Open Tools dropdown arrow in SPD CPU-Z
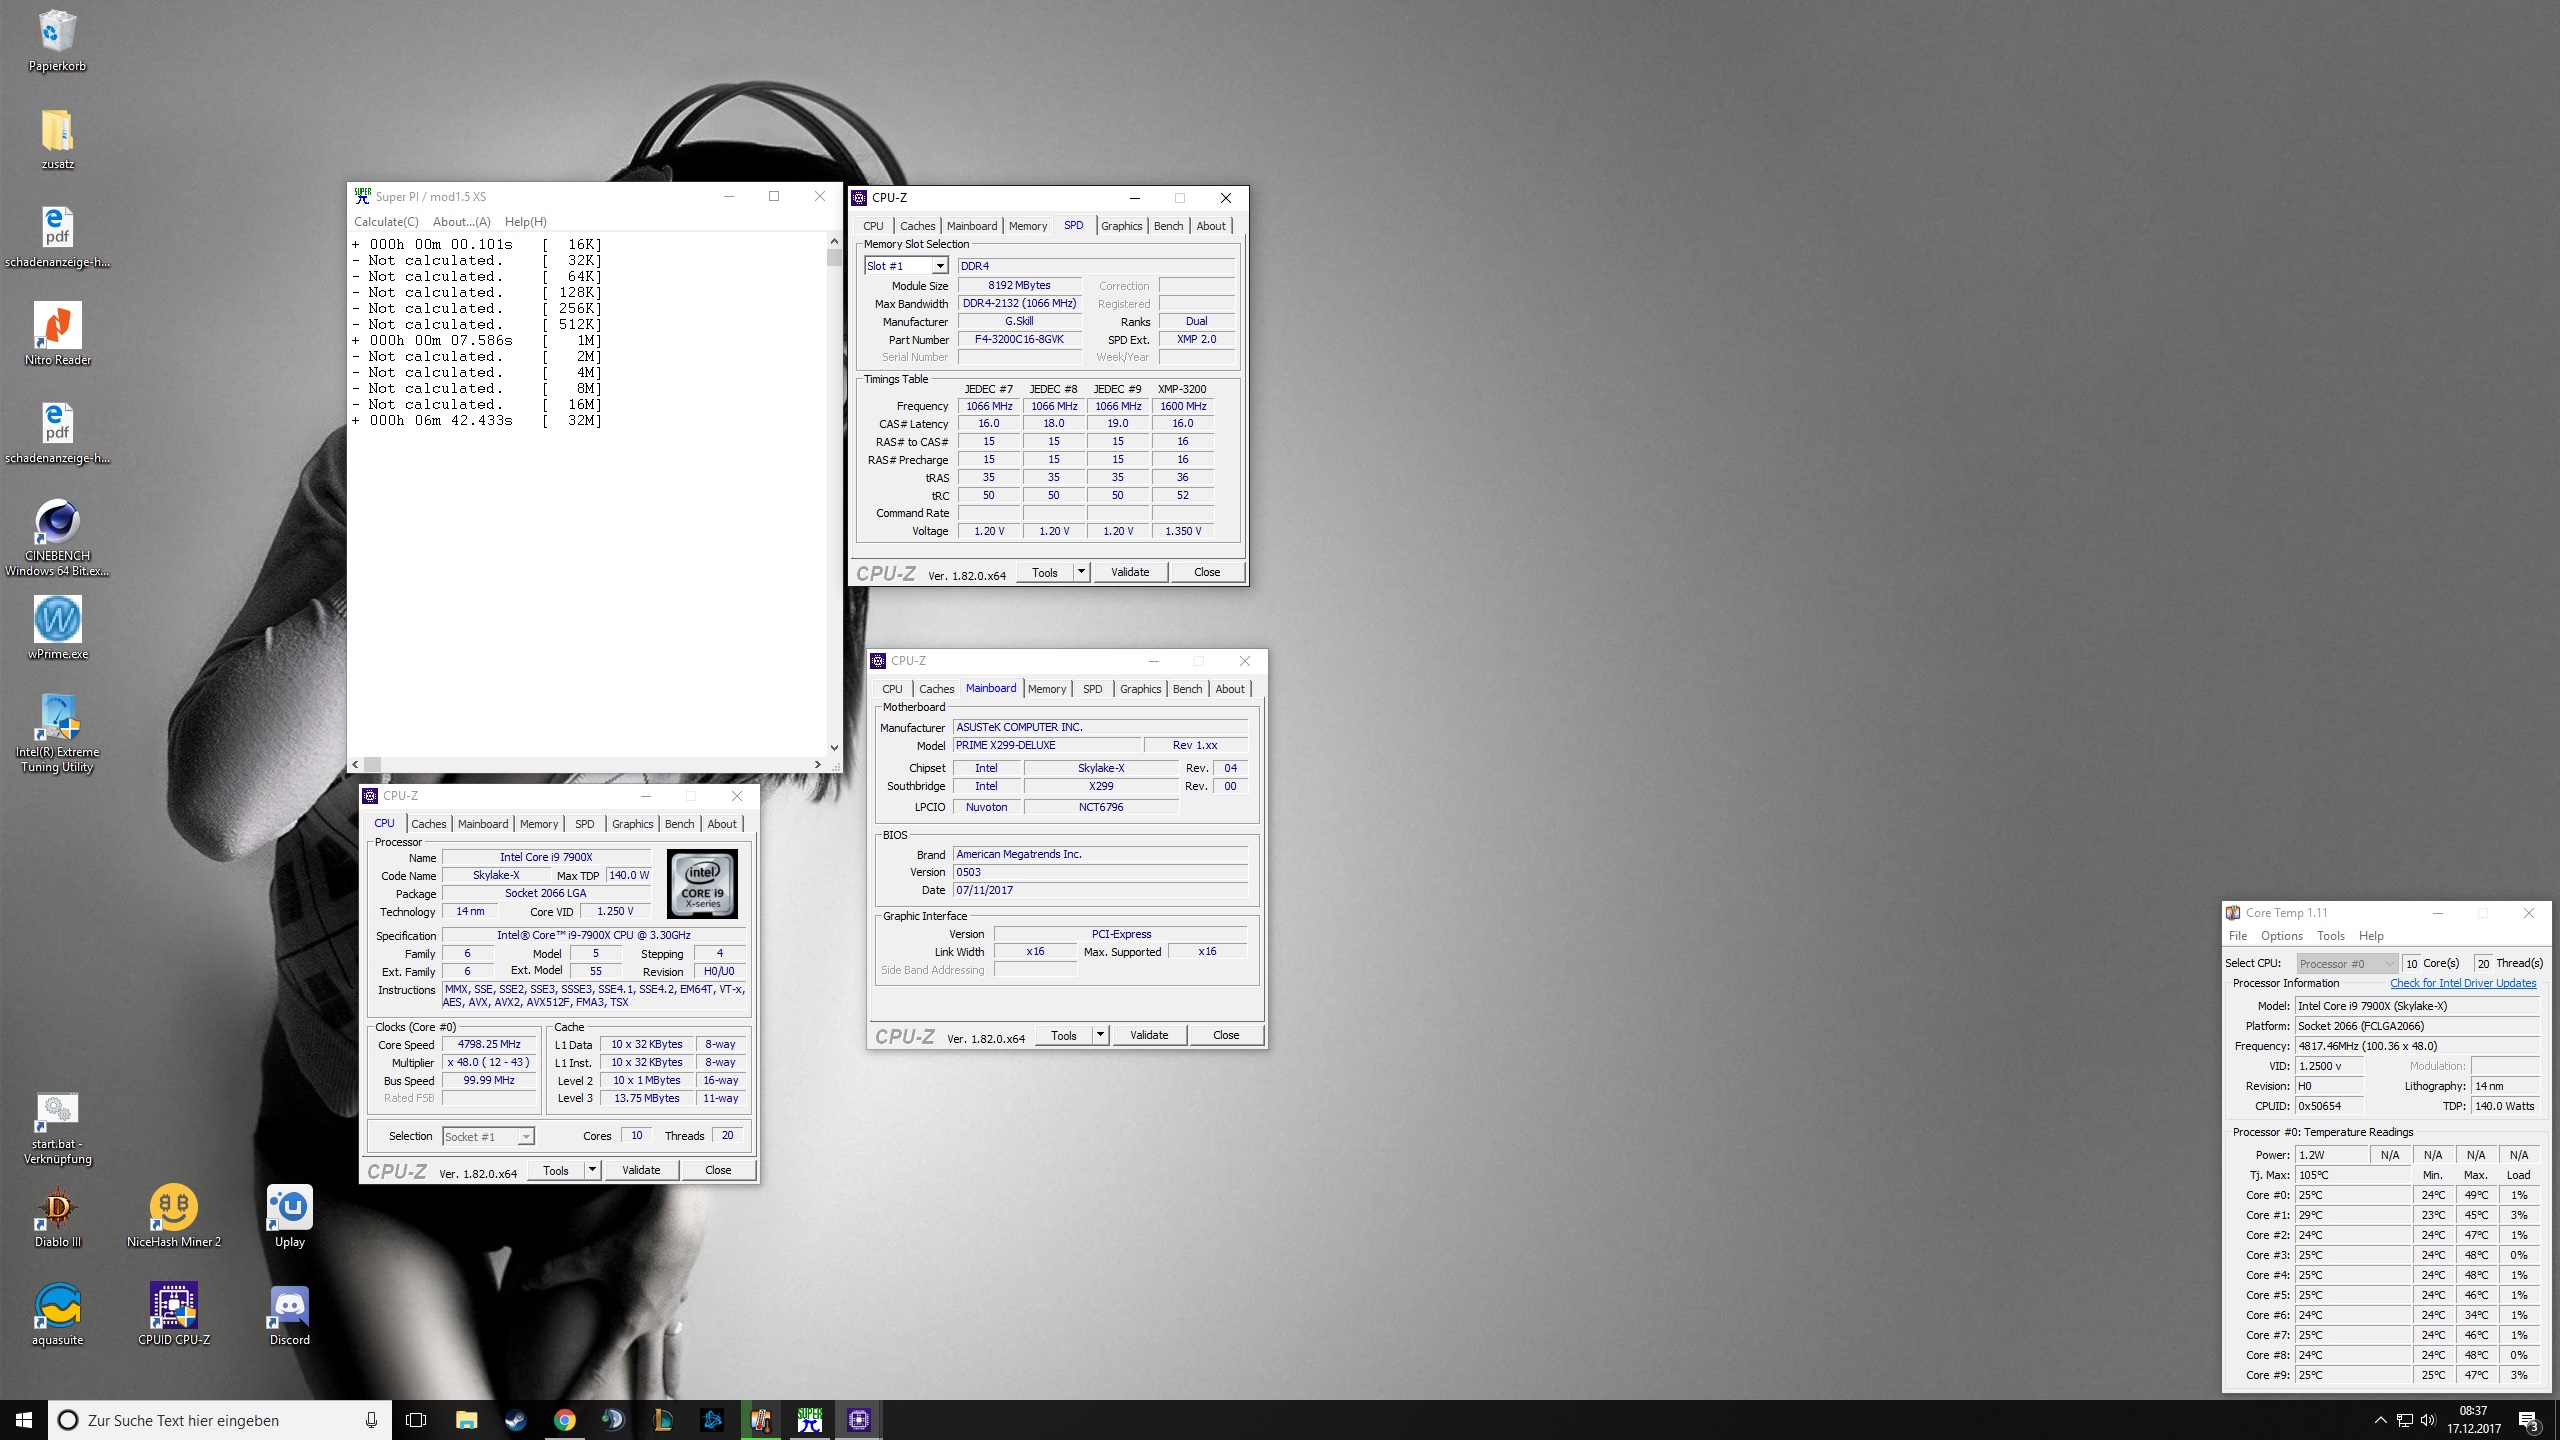 (x=1081, y=572)
